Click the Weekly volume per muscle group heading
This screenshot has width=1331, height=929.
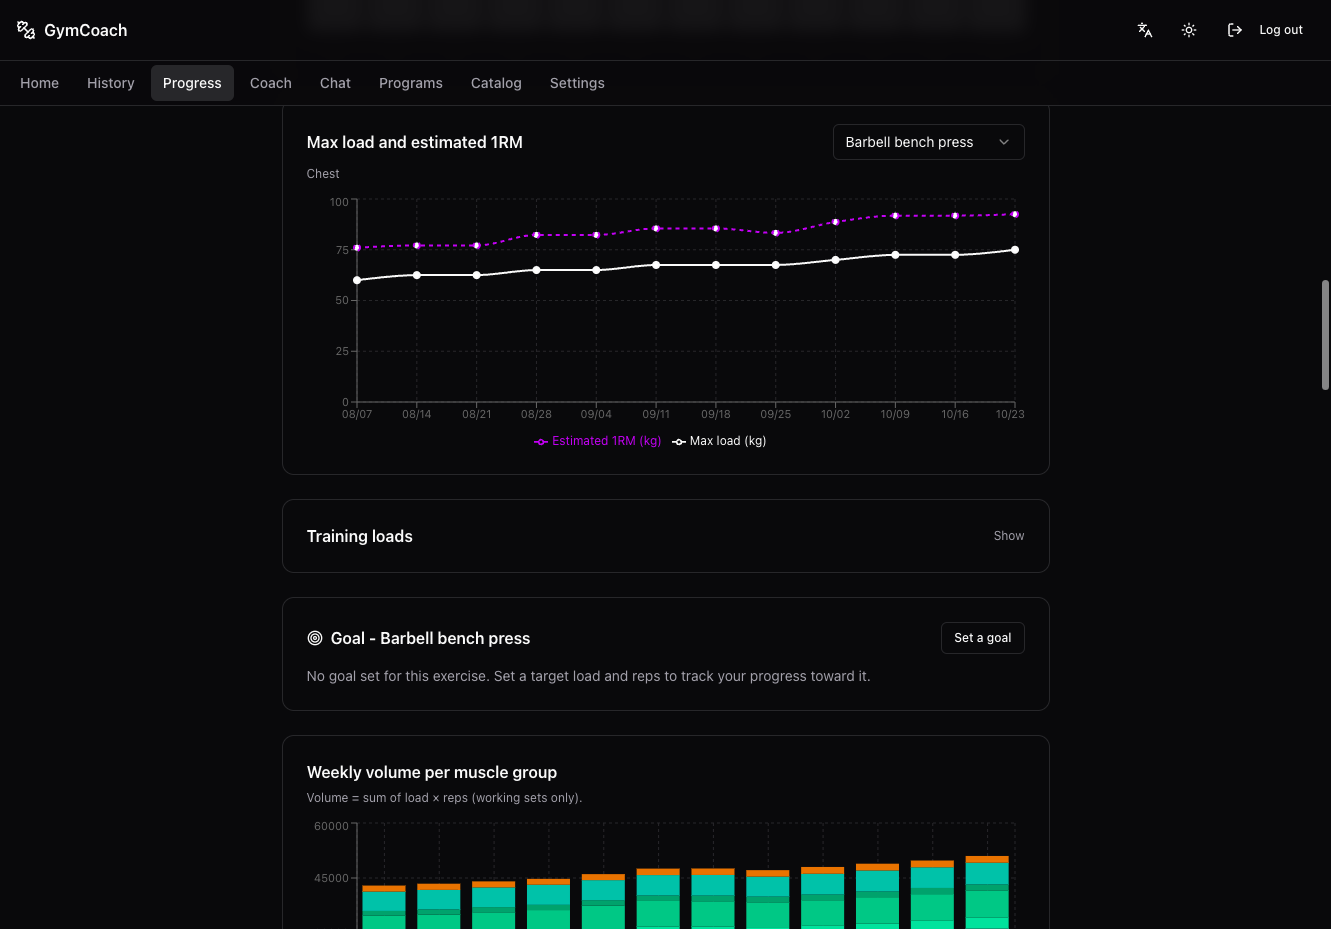pos(432,772)
